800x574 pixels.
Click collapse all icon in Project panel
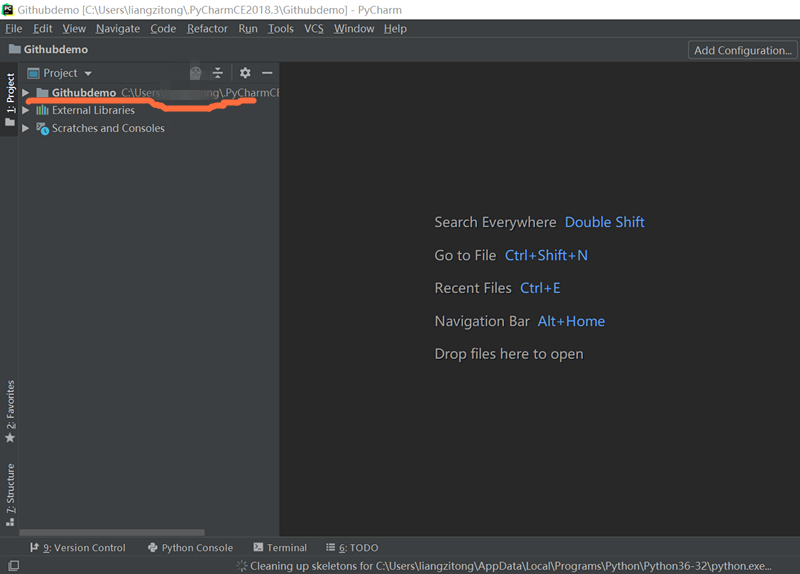[218, 73]
